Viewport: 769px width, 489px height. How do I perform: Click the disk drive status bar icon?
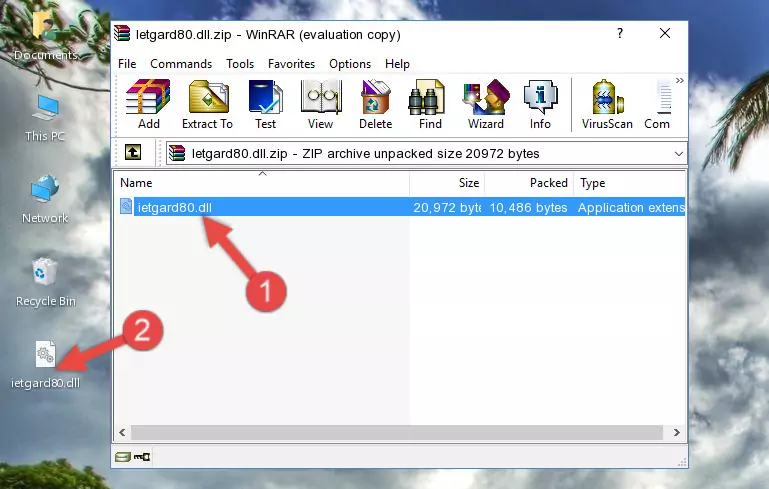pos(123,457)
